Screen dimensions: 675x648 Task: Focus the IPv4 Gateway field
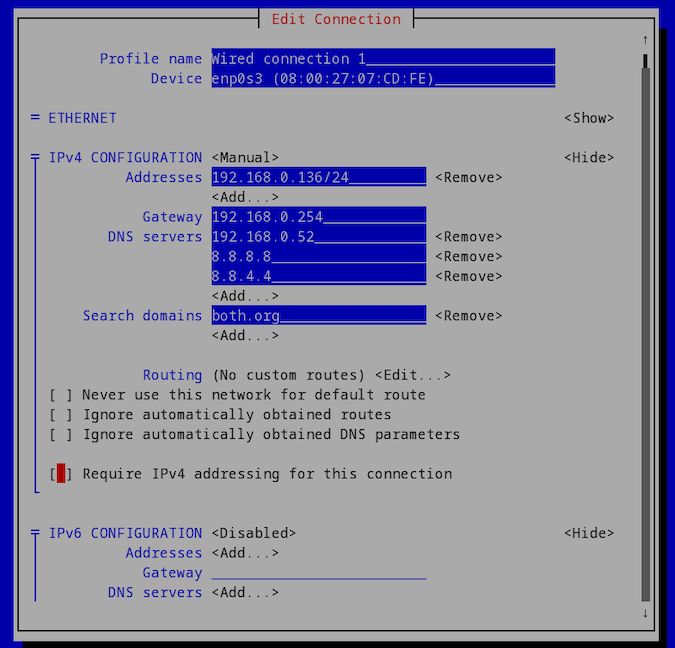tap(318, 217)
